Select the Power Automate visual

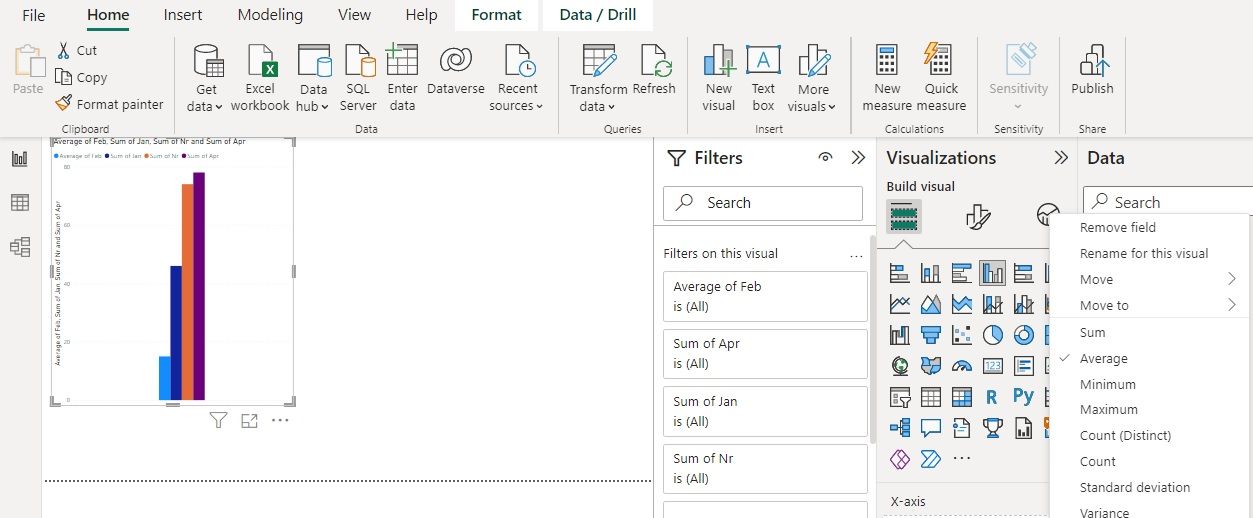[931, 459]
